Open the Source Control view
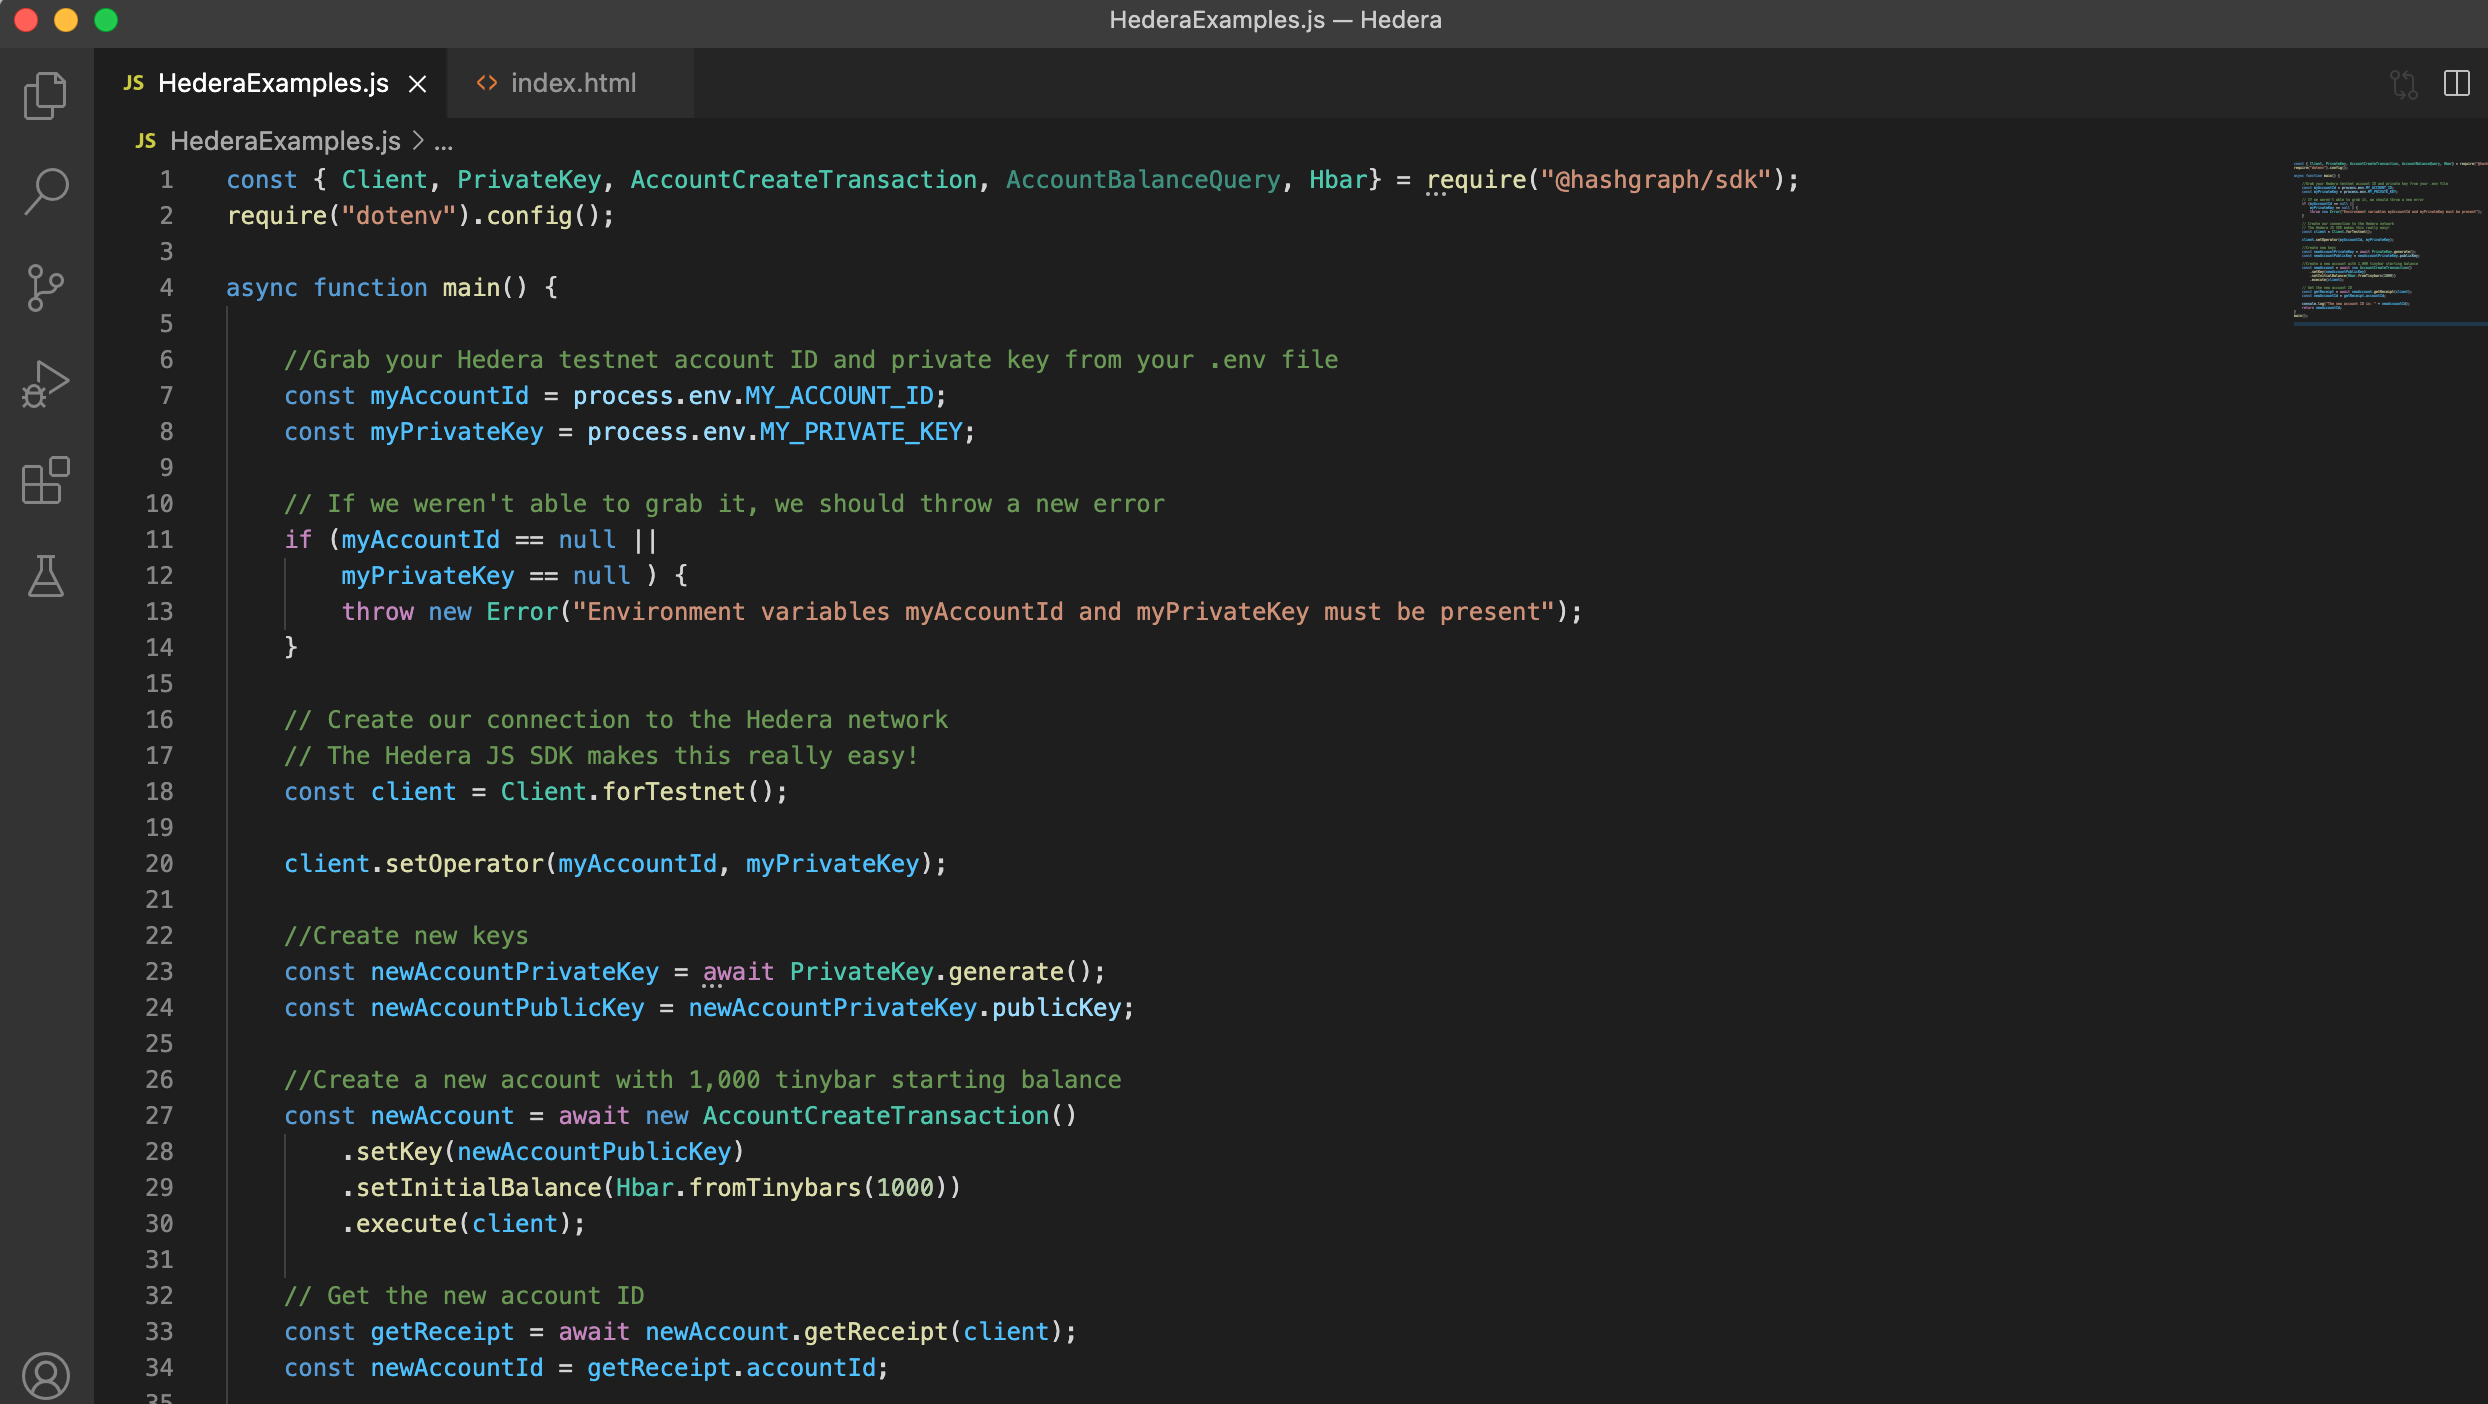The width and height of the screenshot is (2488, 1404). pyautogui.click(x=46, y=288)
